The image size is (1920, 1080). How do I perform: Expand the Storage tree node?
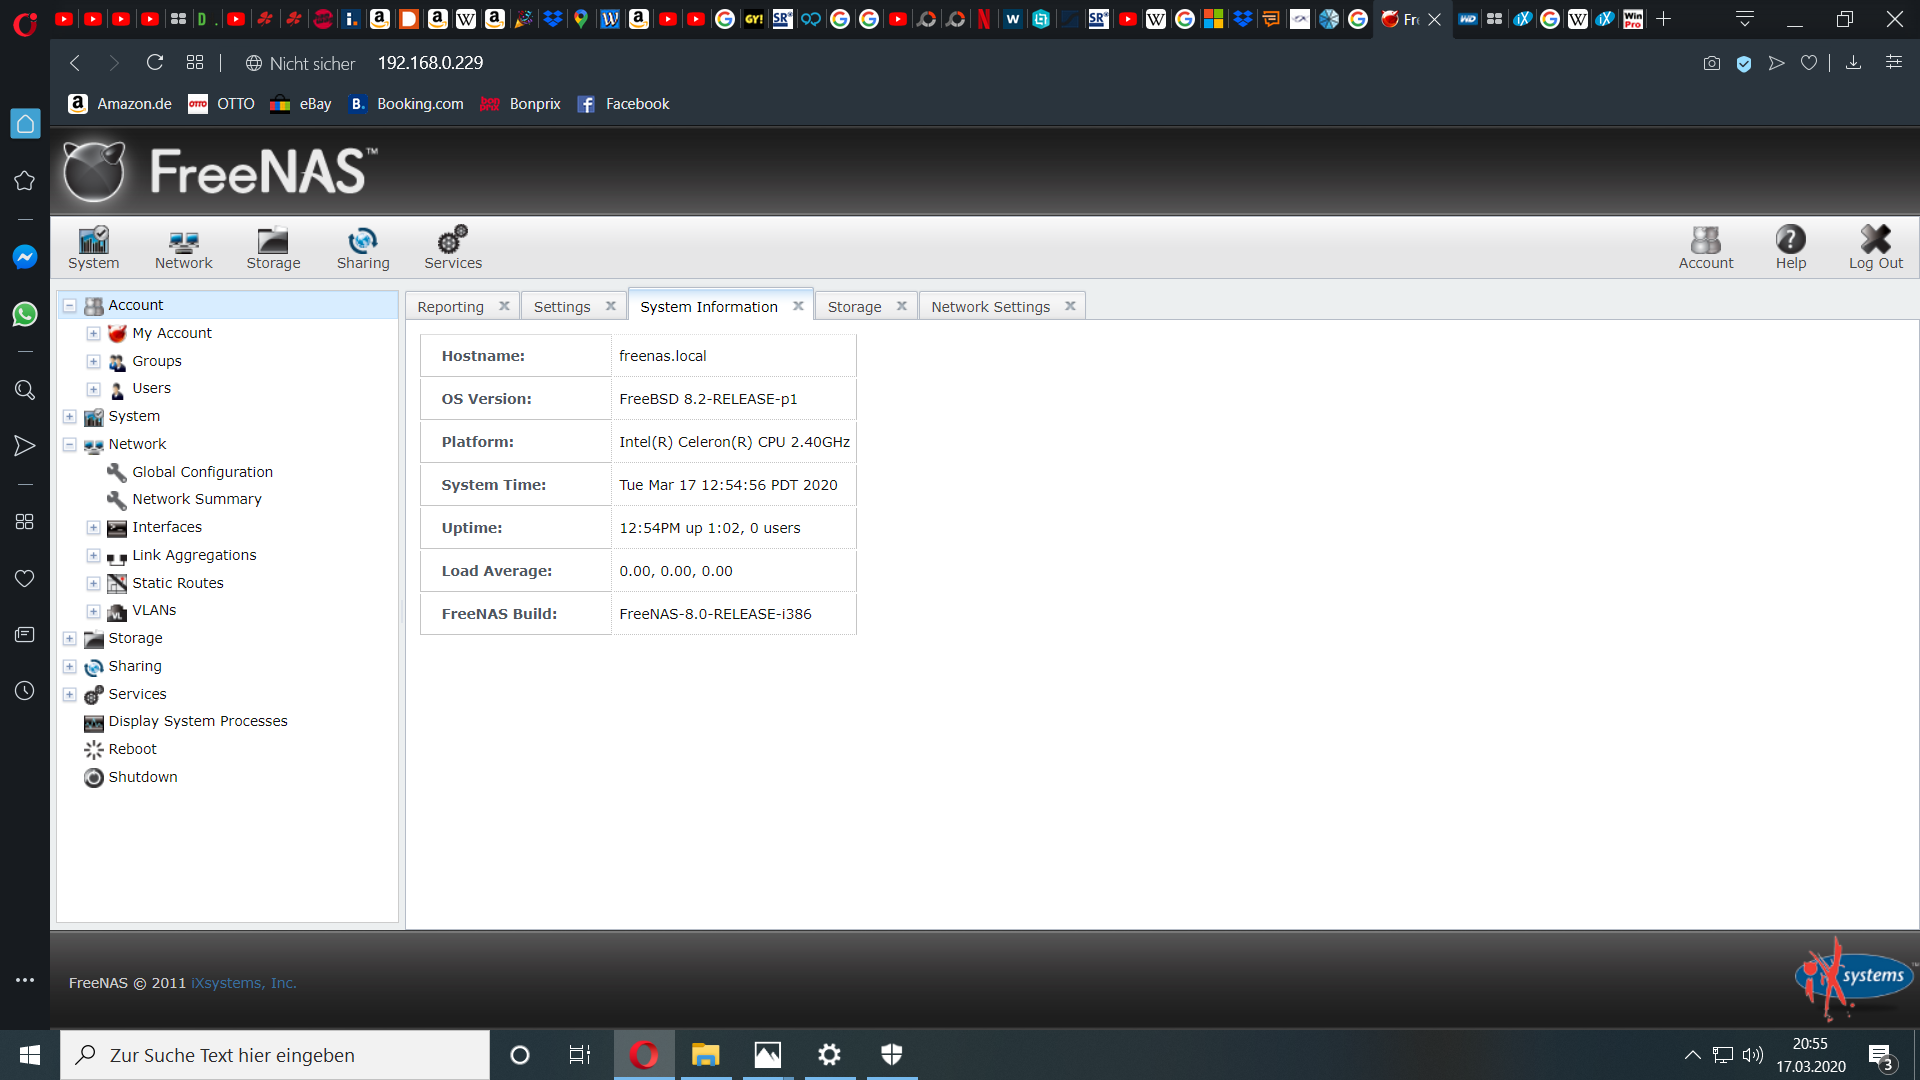coord(70,638)
